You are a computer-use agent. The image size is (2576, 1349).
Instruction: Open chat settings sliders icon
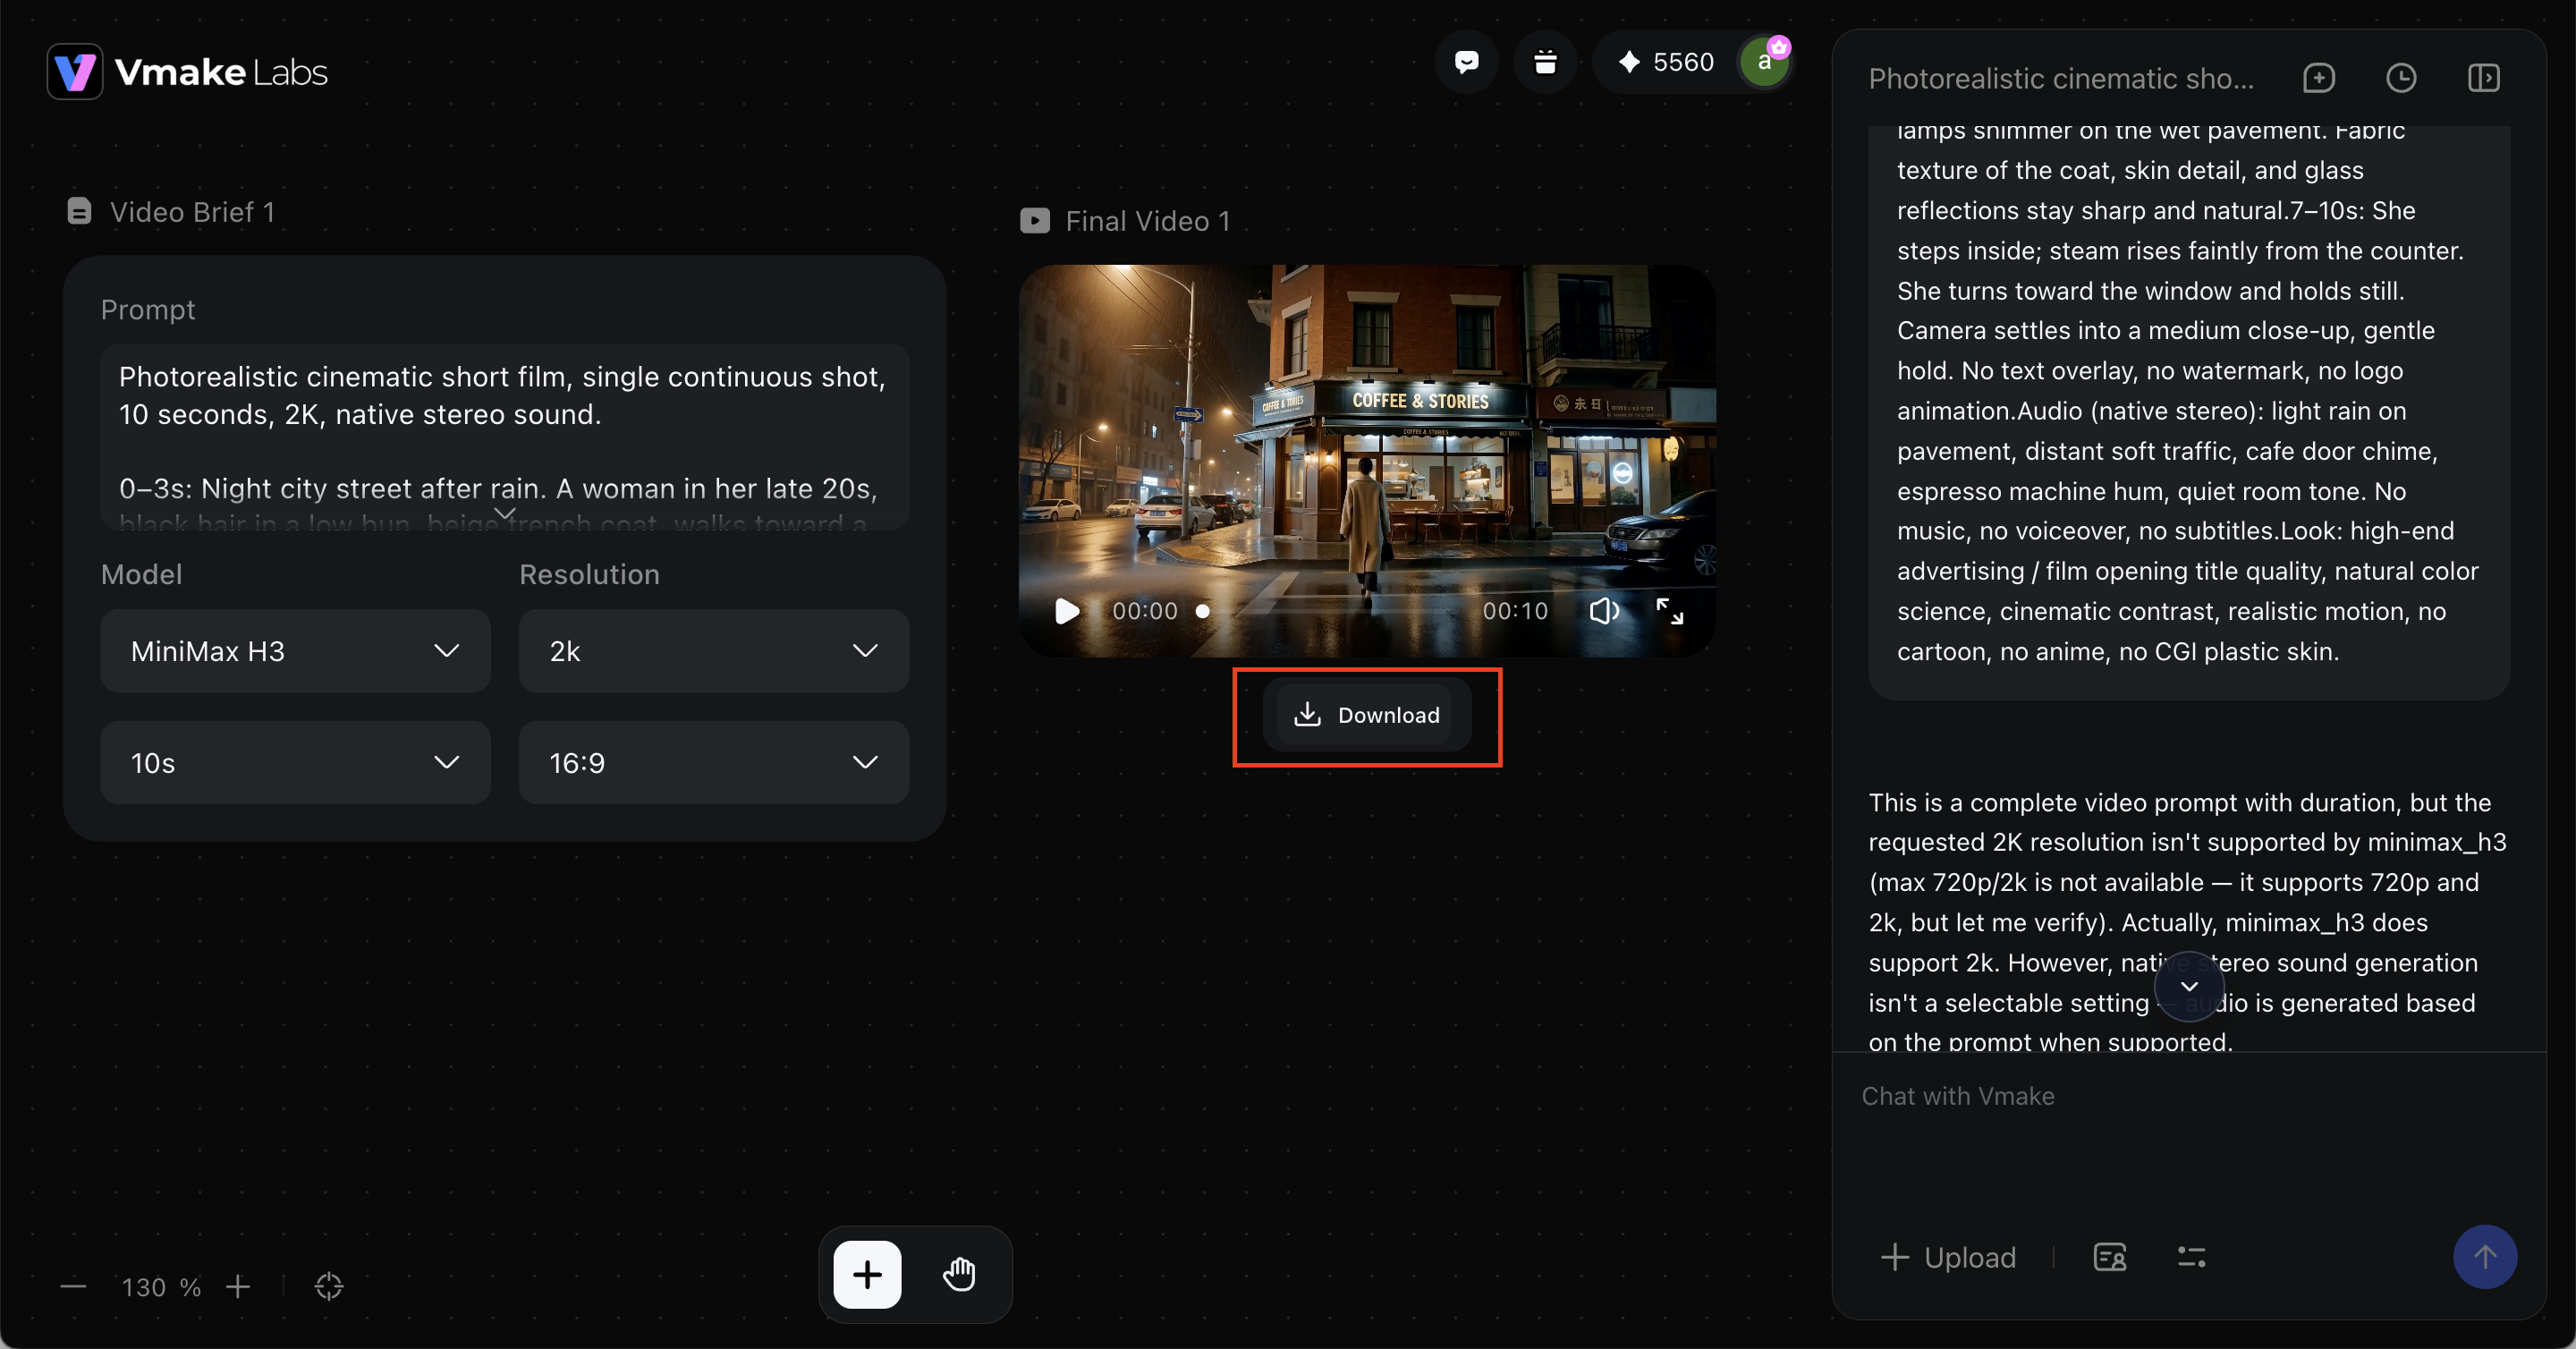coord(2192,1257)
